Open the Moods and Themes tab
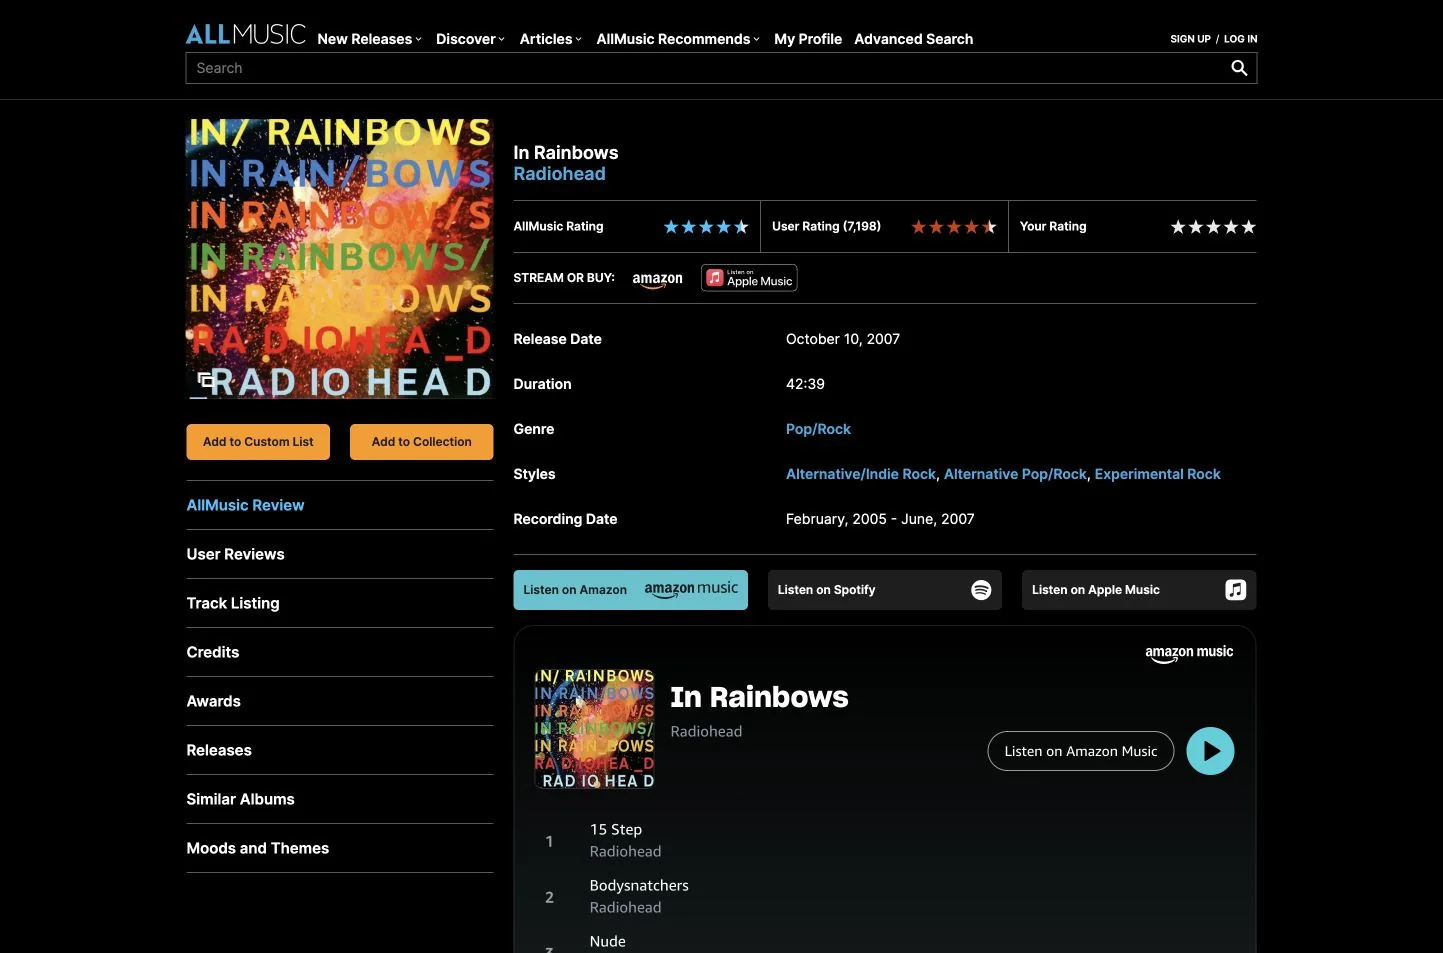This screenshot has height=953, width=1443. (340, 848)
